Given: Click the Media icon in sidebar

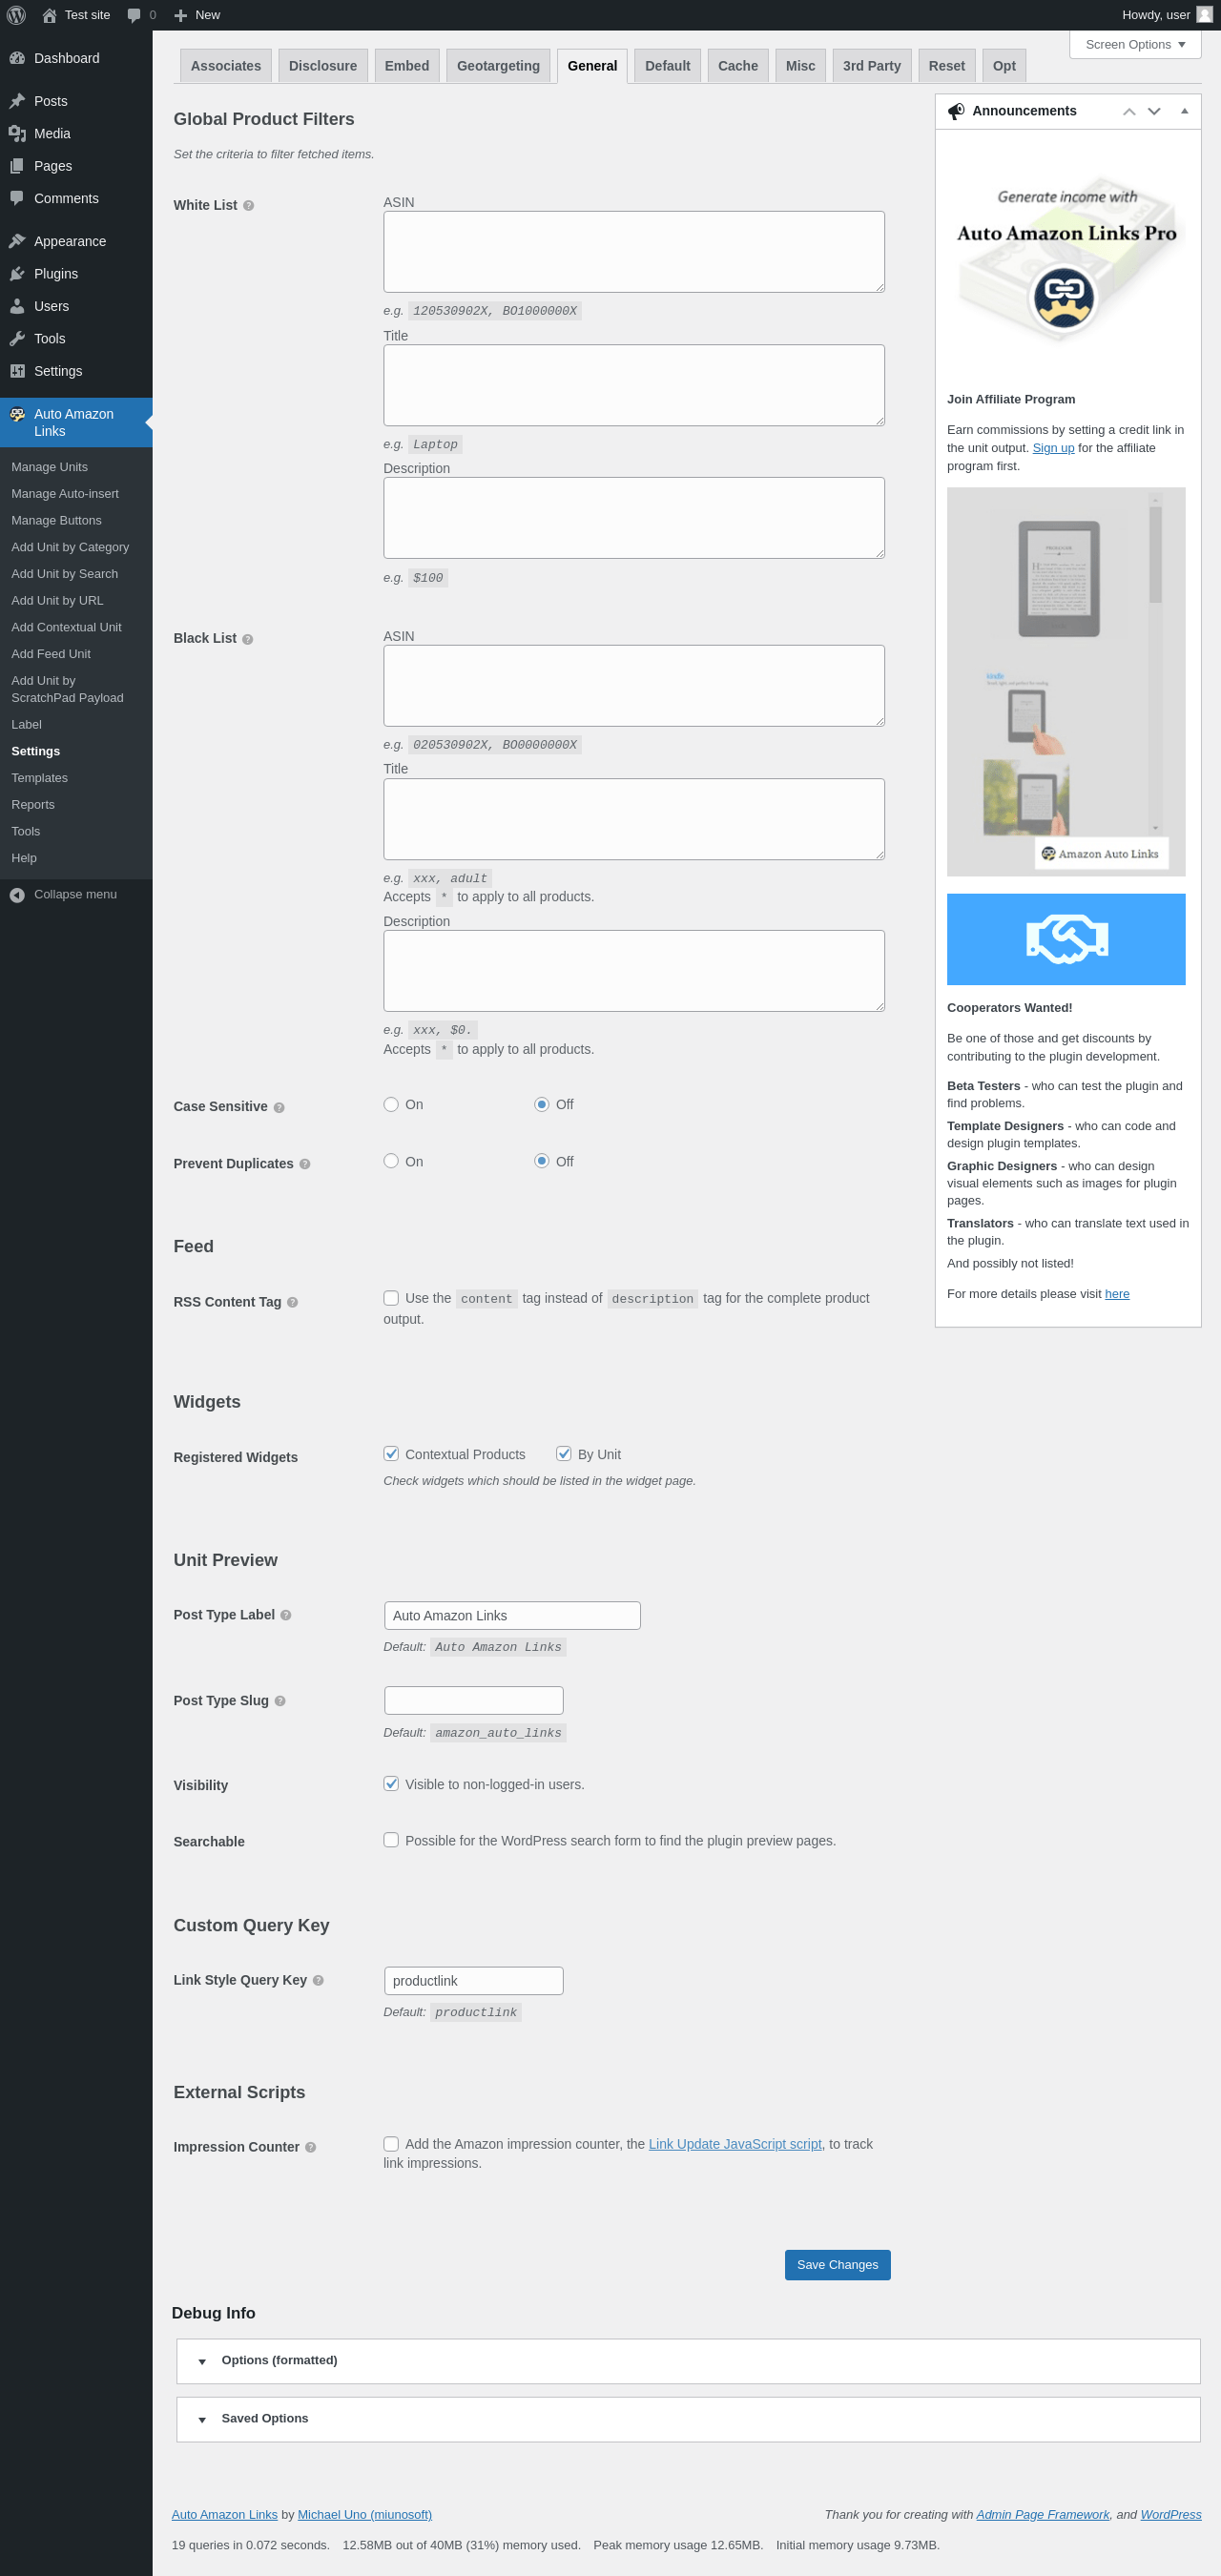Looking at the screenshot, I should pos(17,133).
